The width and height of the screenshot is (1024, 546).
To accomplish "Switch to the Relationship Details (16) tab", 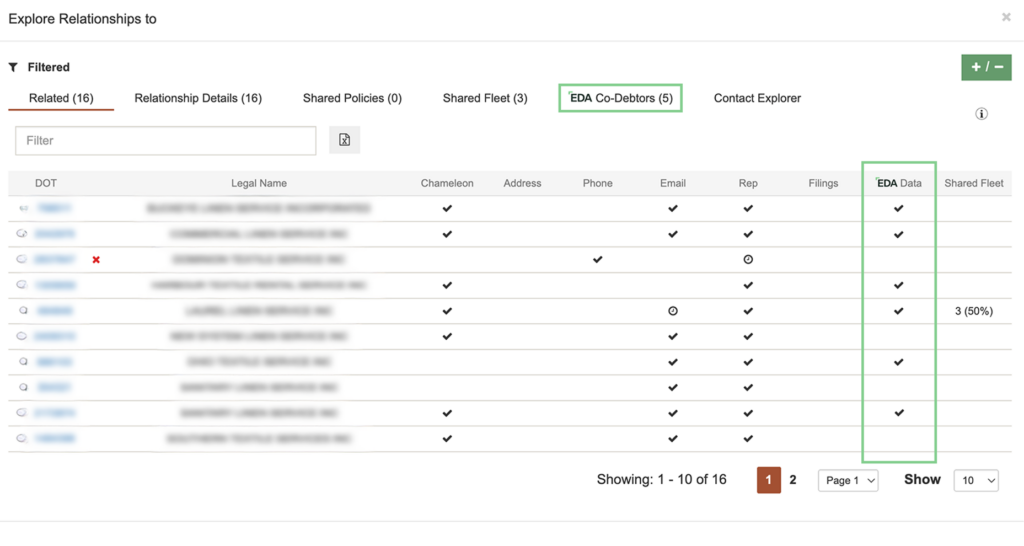I will point(198,98).
